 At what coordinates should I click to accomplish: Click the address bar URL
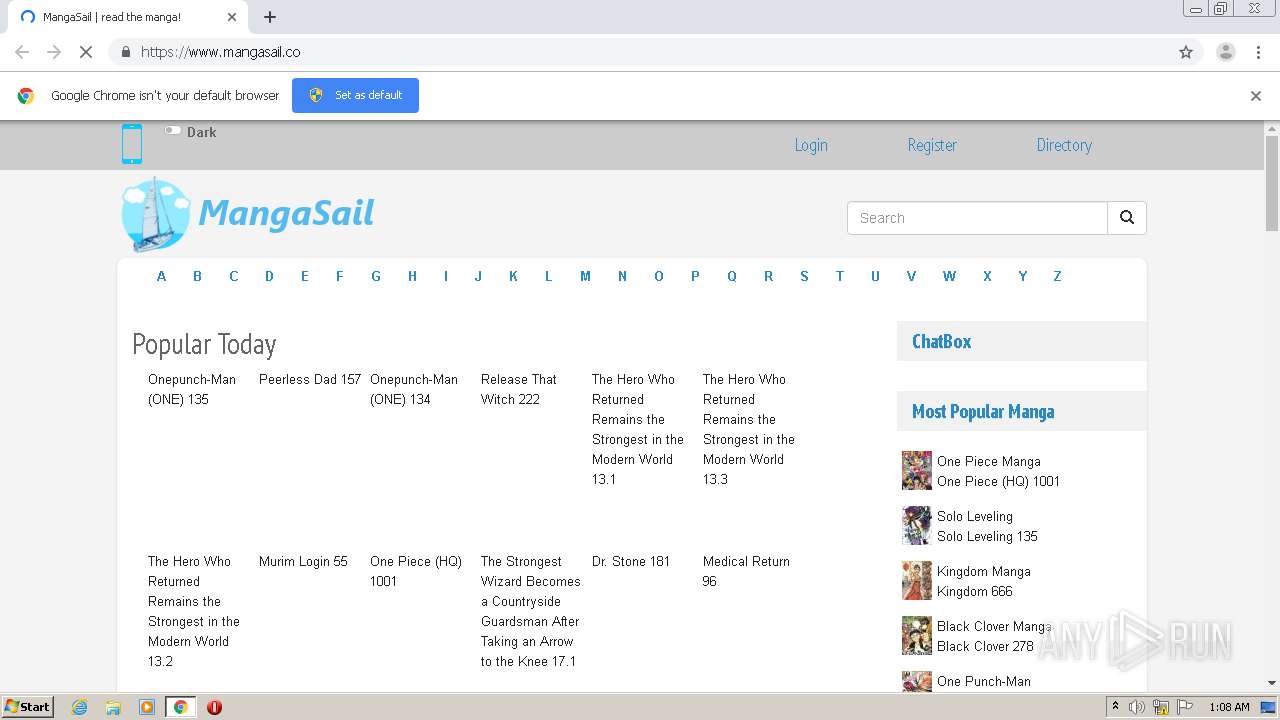(x=221, y=52)
